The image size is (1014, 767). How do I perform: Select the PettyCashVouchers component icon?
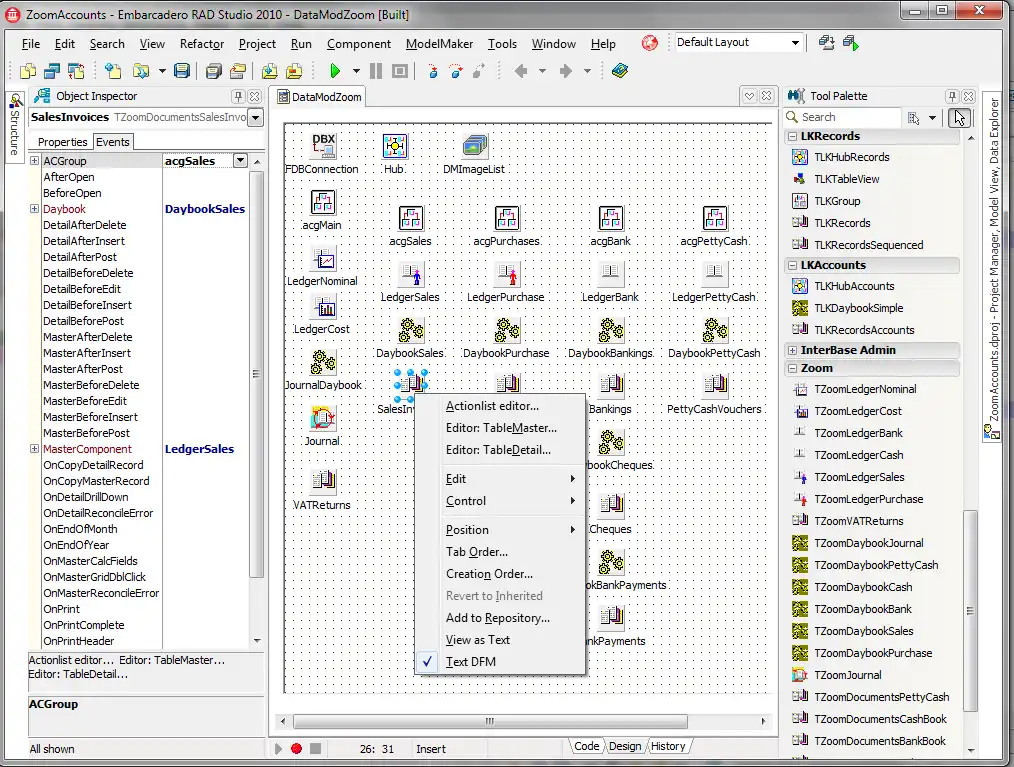tap(715, 386)
